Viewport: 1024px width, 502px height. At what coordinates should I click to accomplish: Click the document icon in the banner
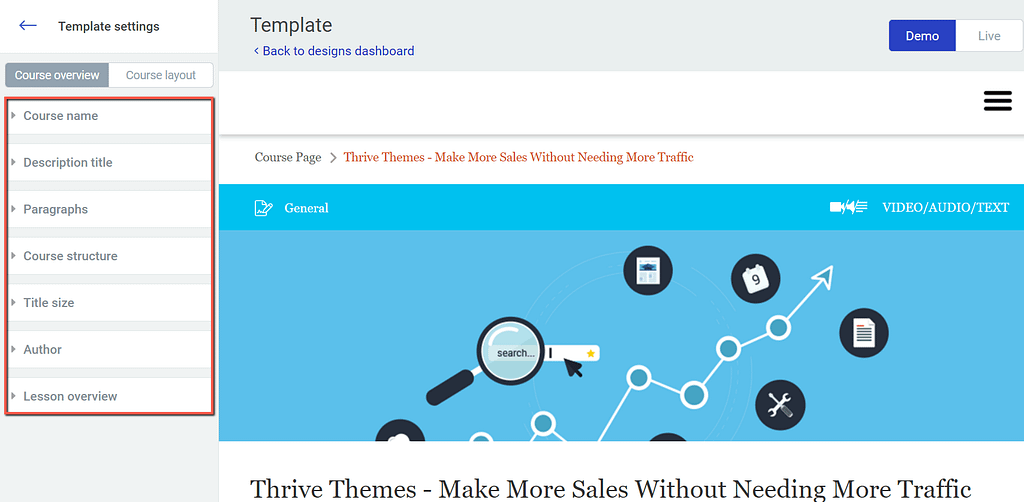coord(864,332)
